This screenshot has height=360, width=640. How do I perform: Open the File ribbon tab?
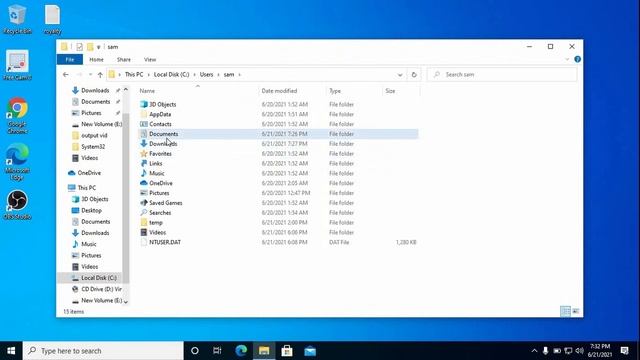tap(70, 60)
